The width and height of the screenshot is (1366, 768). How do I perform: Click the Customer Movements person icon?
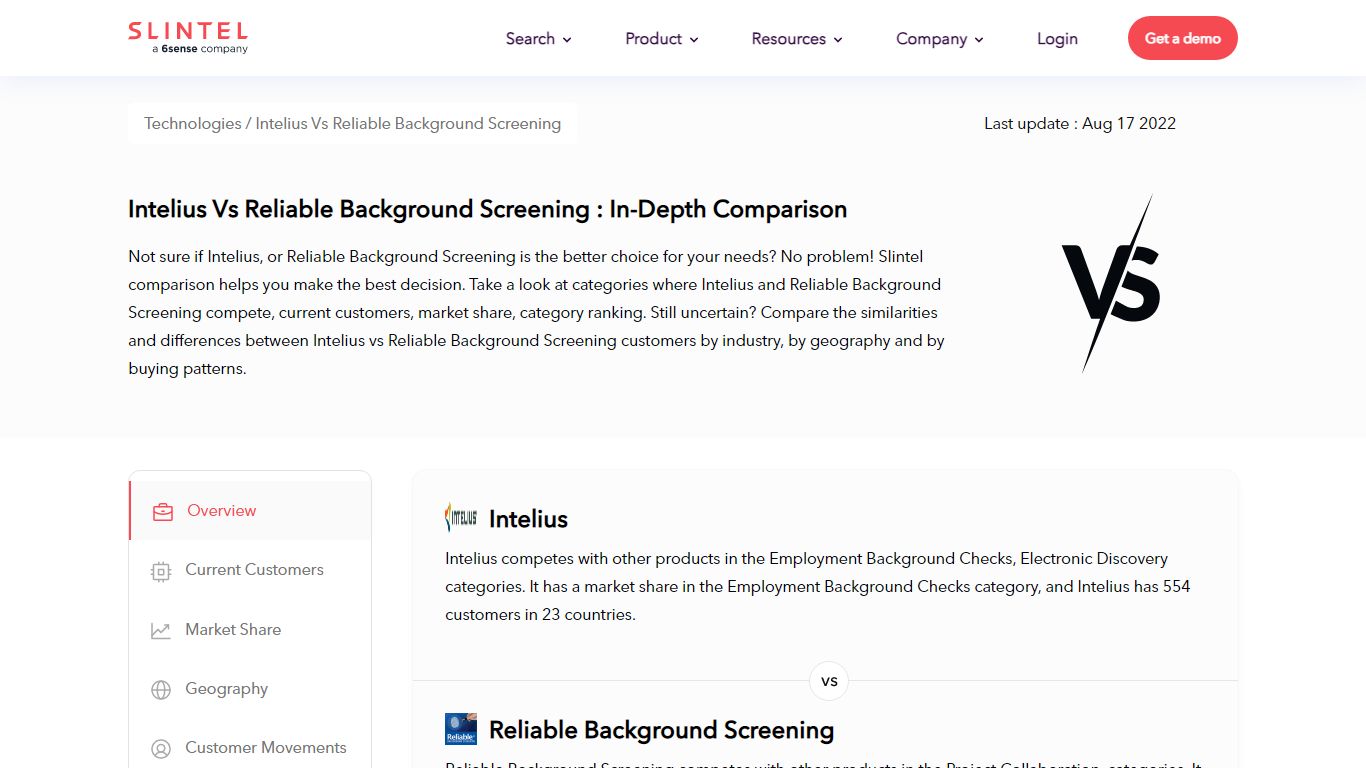[x=161, y=749]
